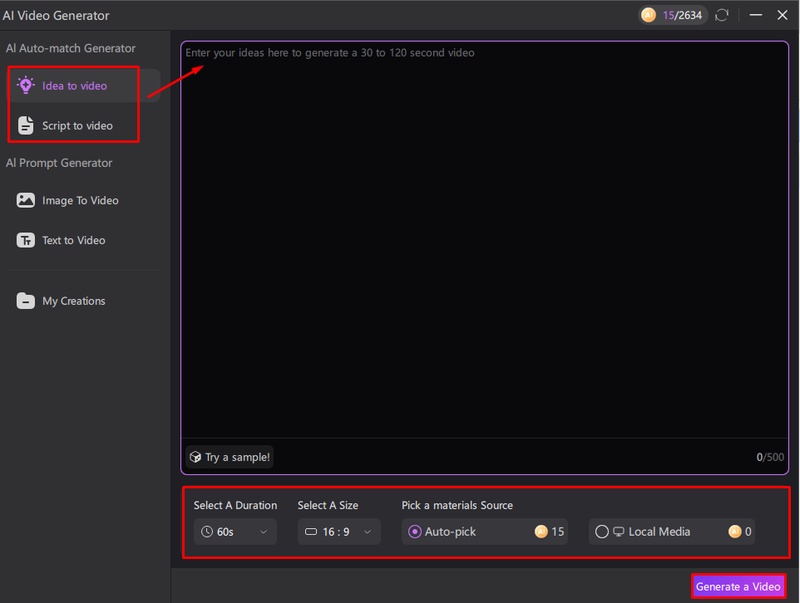Expand the 16:9 size dropdown
800x603 pixels.
click(x=338, y=533)
